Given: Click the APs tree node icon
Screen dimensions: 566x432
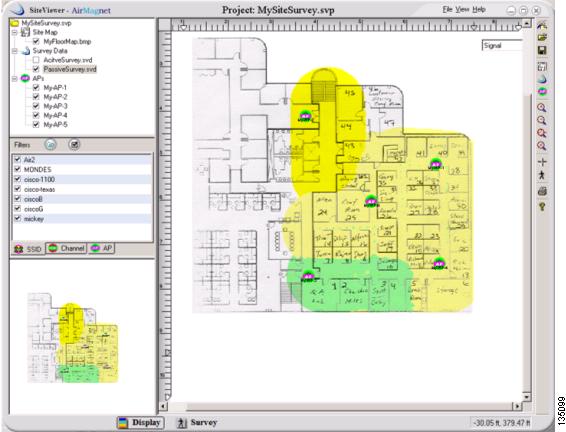Looking at the screenshot, I should 25,78.
